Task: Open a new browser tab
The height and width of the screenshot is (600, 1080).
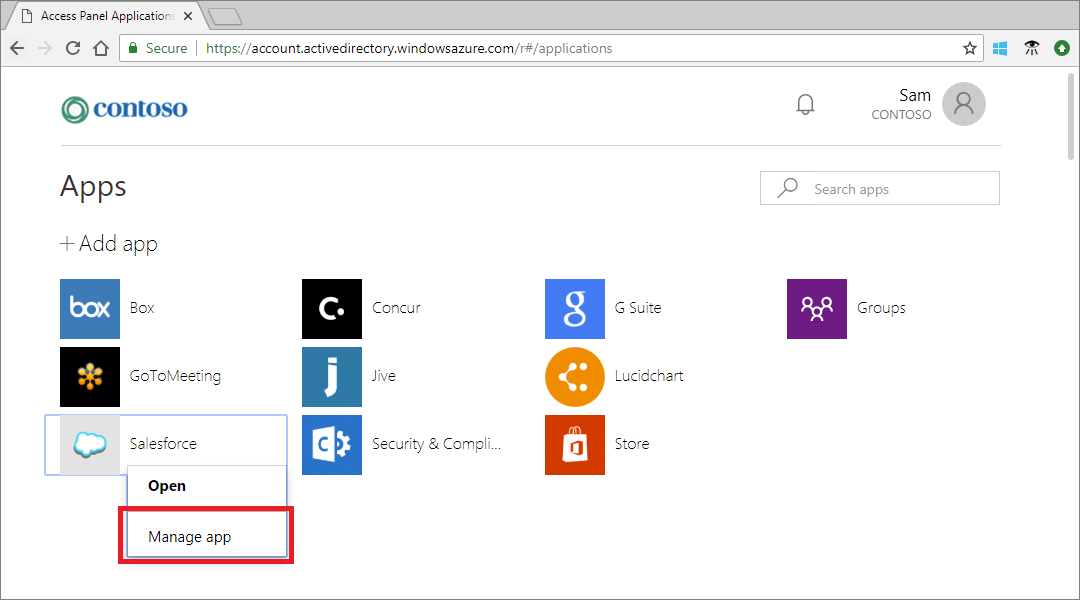Action: pyautogui.click(x=225, y=16)
